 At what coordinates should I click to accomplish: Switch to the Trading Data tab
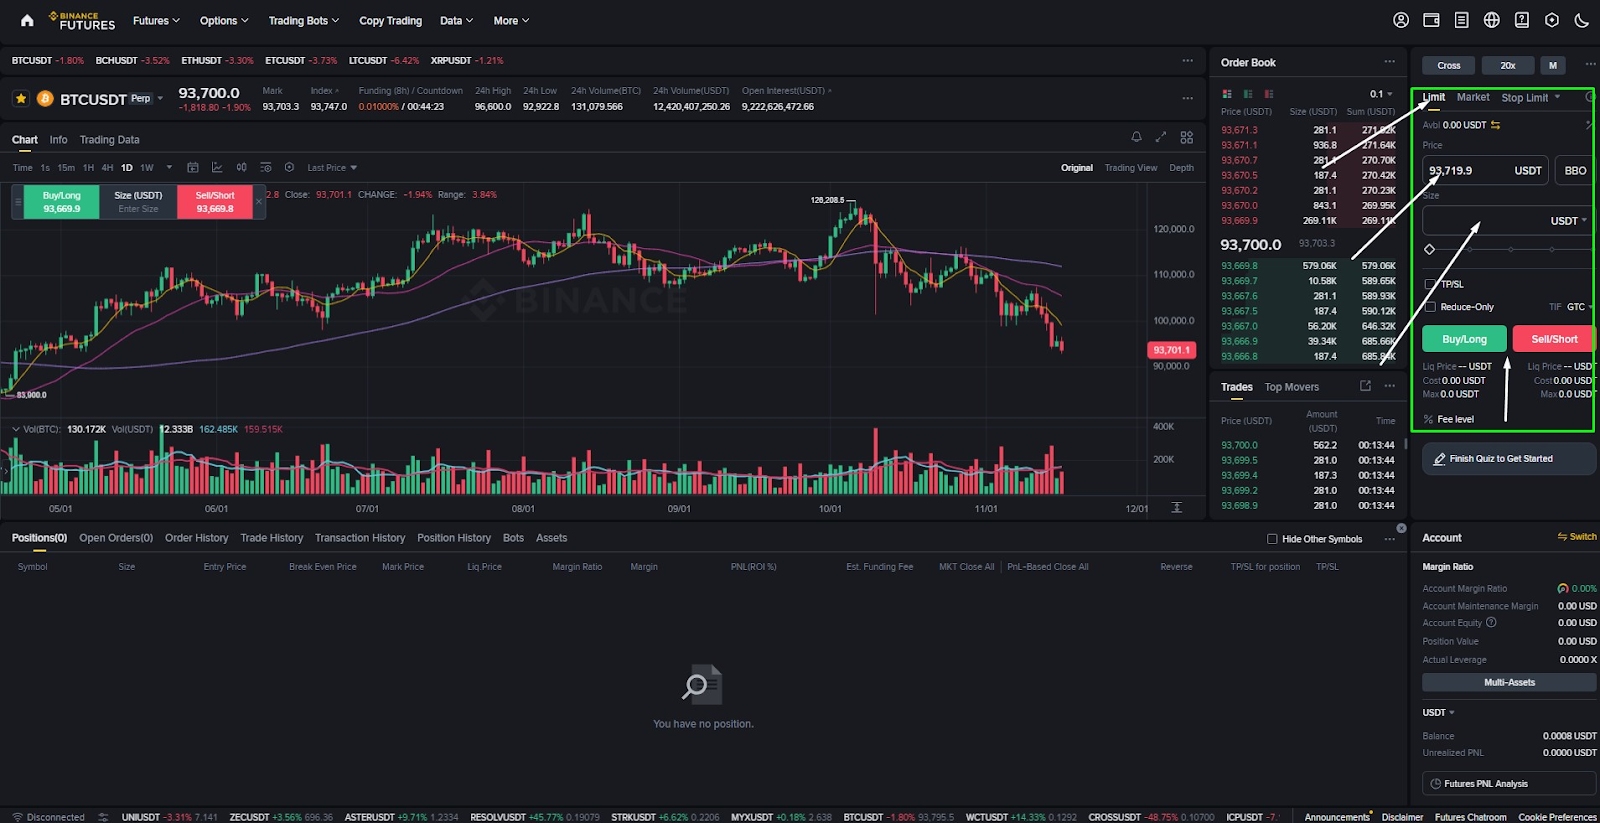click(109, 140)
